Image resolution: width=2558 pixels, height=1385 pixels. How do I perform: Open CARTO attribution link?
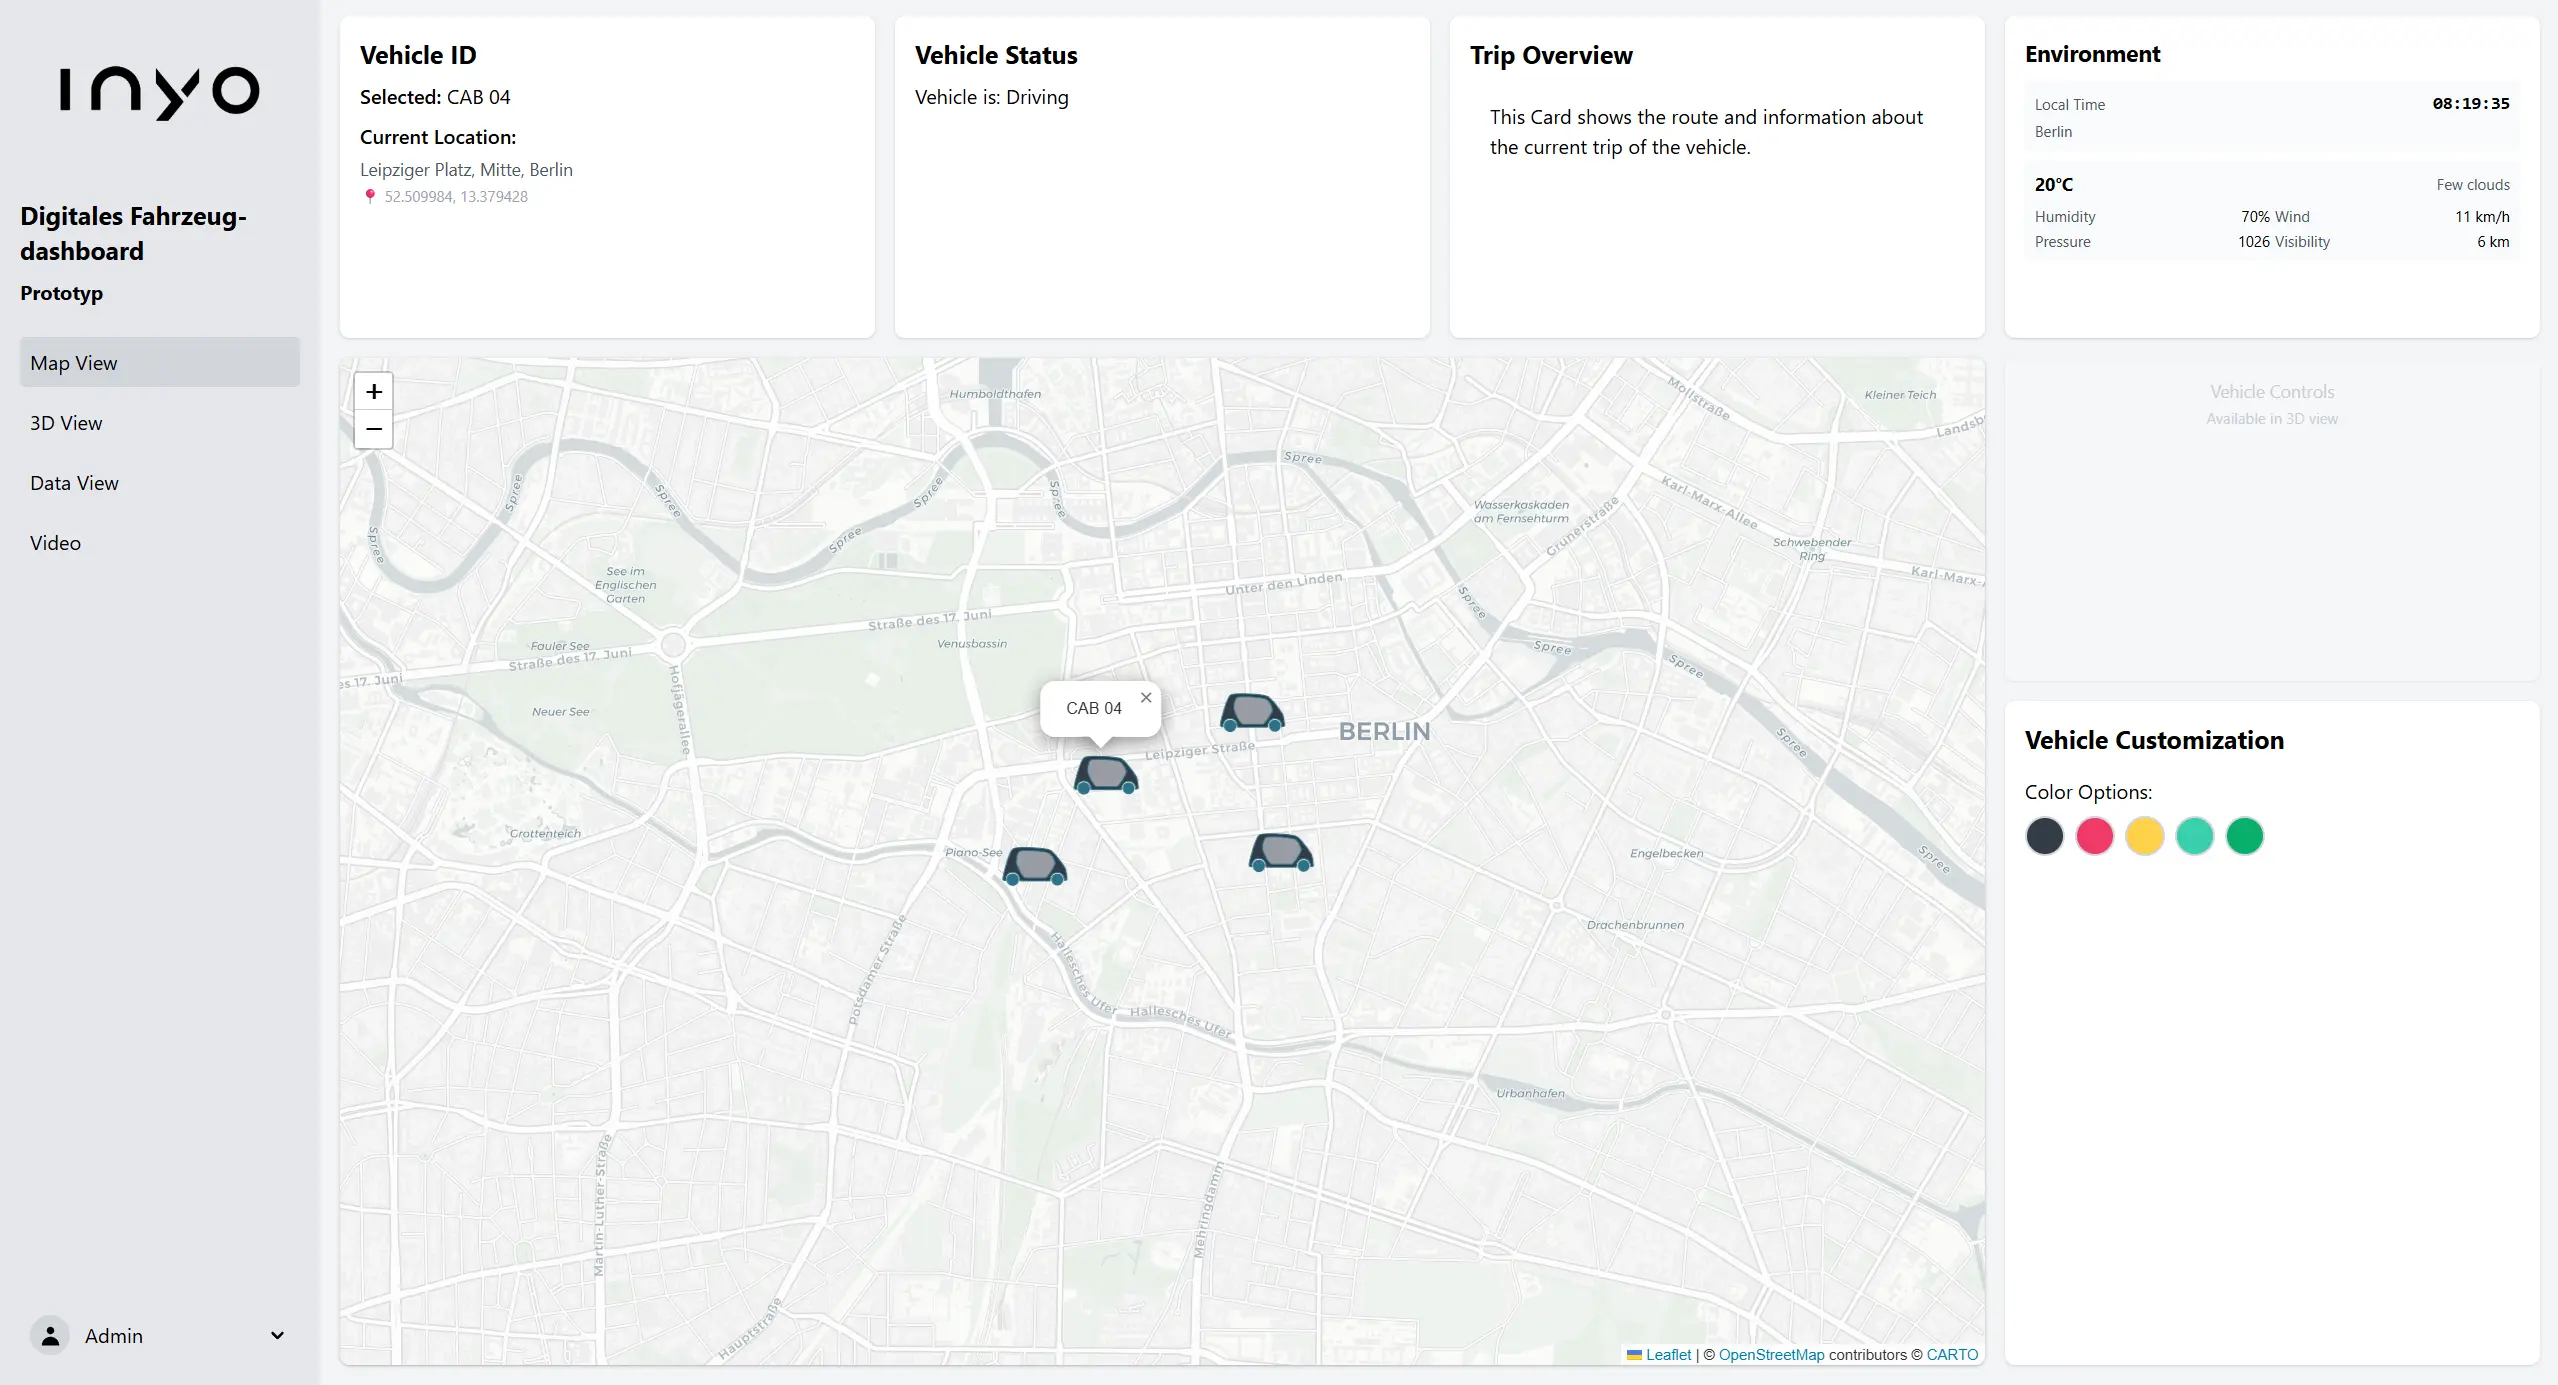(x=1952, y=1355)
